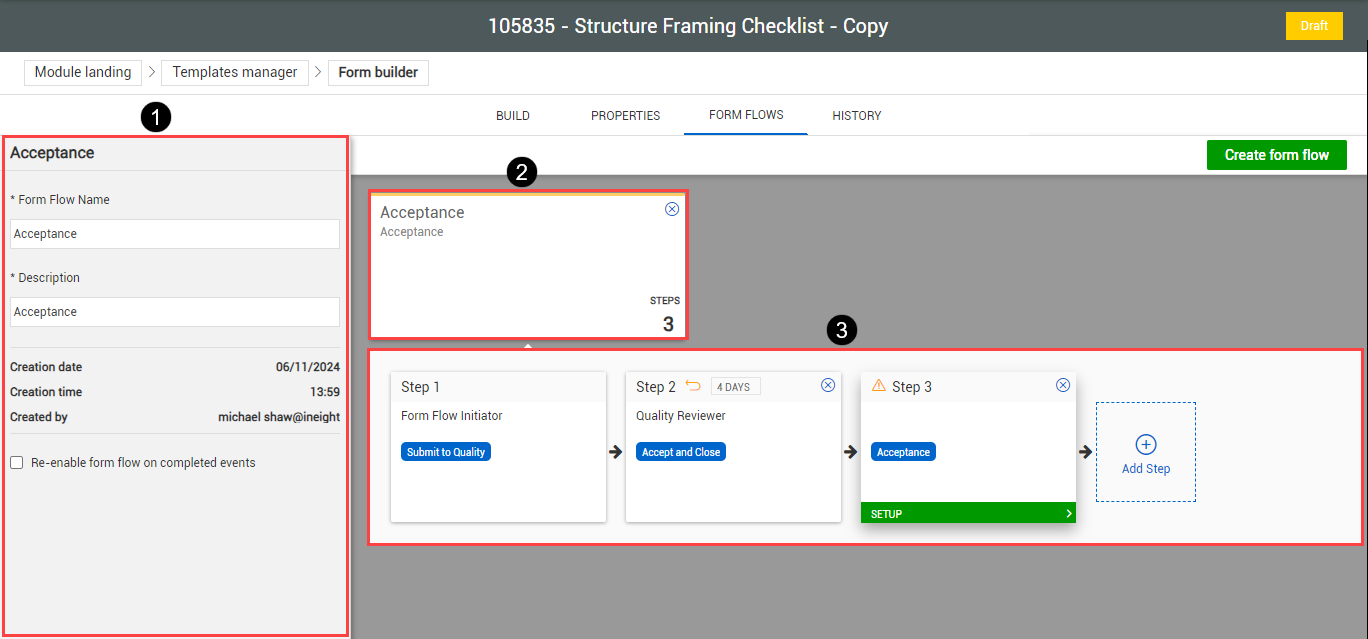
Task: Enable re-enable form flow on completed events
Action: coord(17,463)
